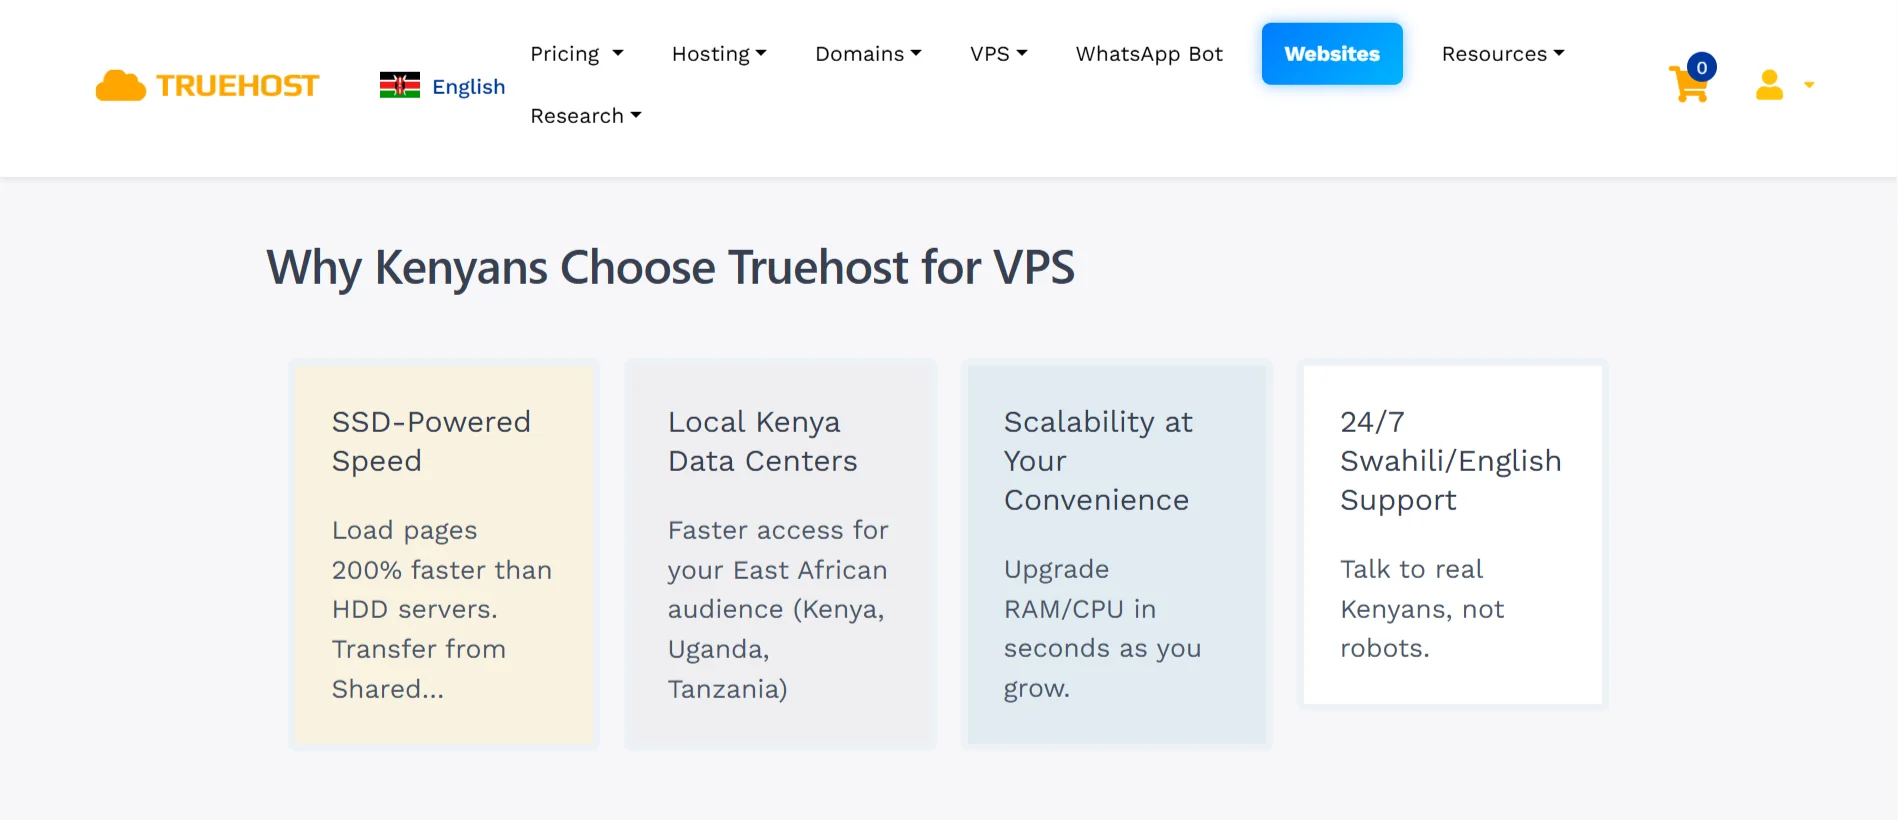Click the Truehost cloud logo
Viewport: 1898px width, 820px height.
(121, 86)
